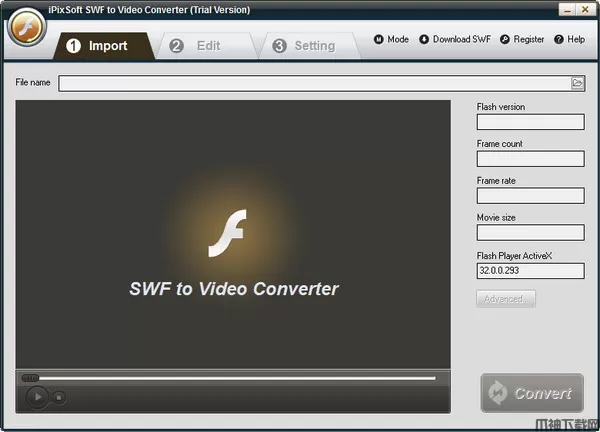Click Download SWF in the toolbar

coord(455,39)
